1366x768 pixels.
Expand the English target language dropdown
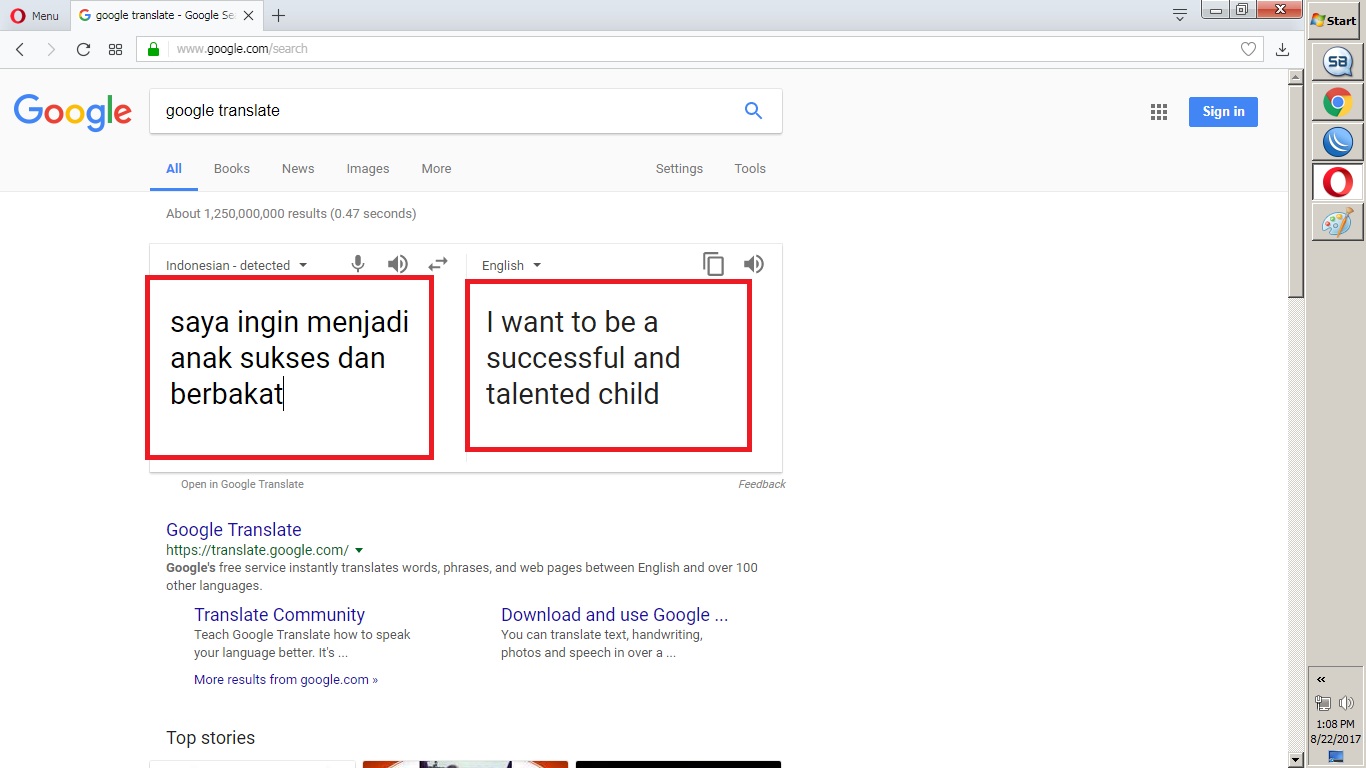(x=511, y=265)
